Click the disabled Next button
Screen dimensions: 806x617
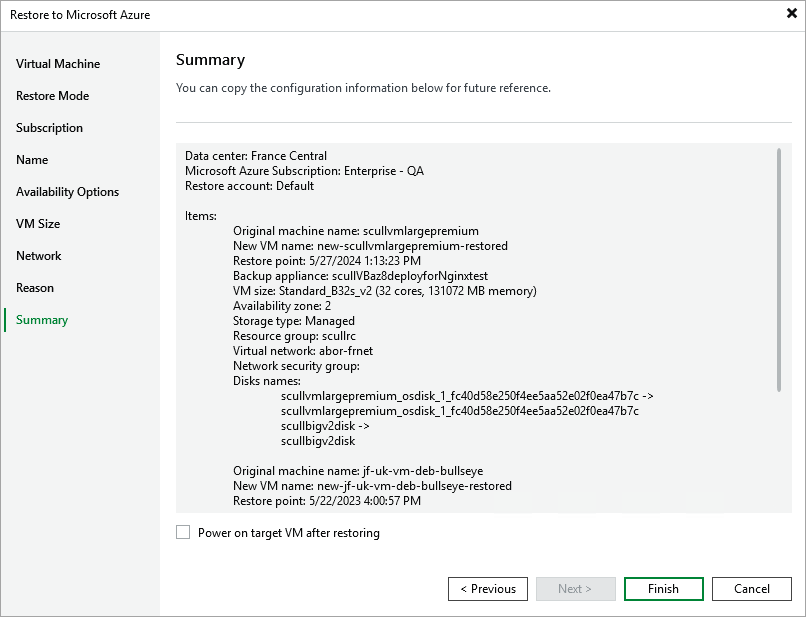tap(576, 588)
